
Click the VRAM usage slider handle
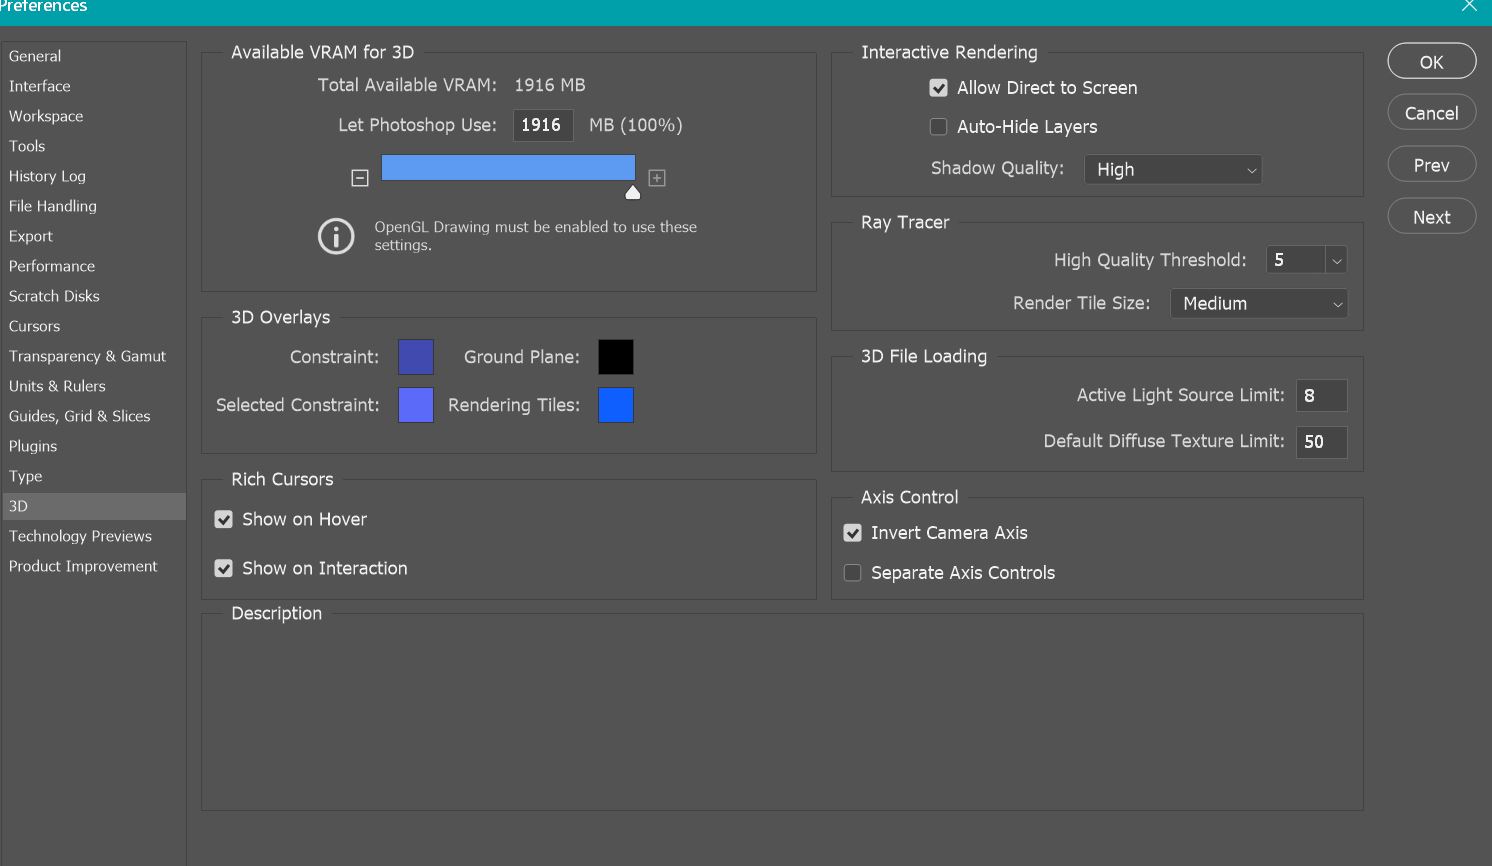coord(632,192)
